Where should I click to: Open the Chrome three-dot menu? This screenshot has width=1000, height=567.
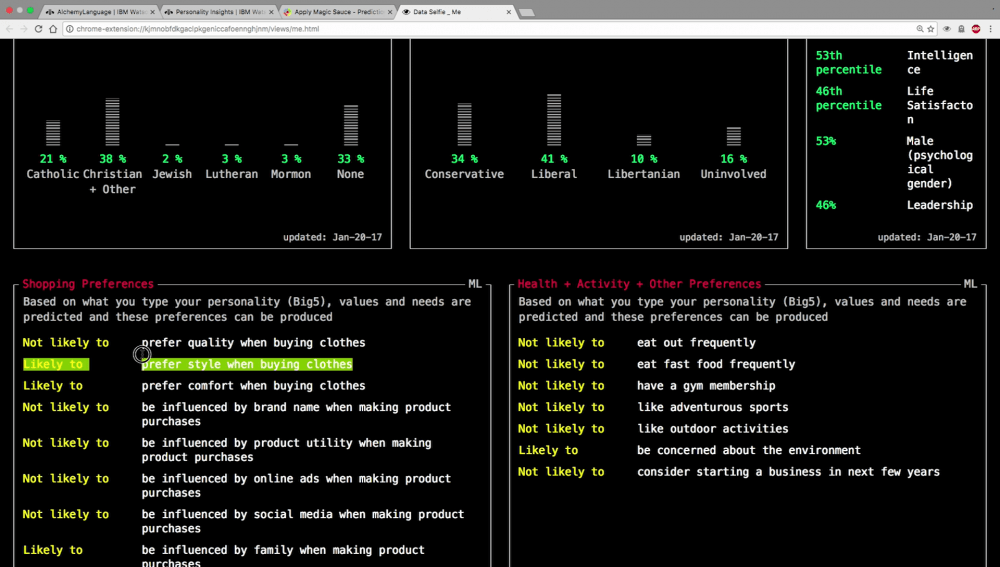[x=989, y=29]
